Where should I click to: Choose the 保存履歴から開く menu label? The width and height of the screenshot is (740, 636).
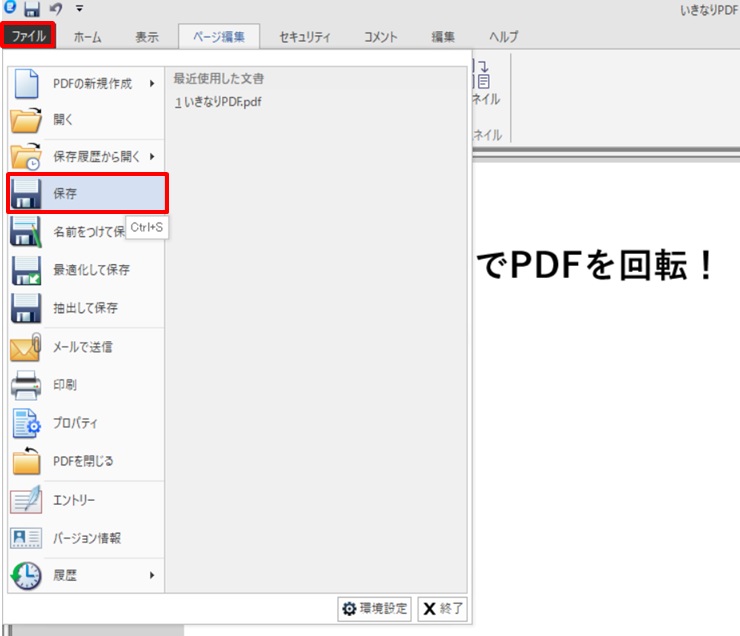click(x=96, y=156)
